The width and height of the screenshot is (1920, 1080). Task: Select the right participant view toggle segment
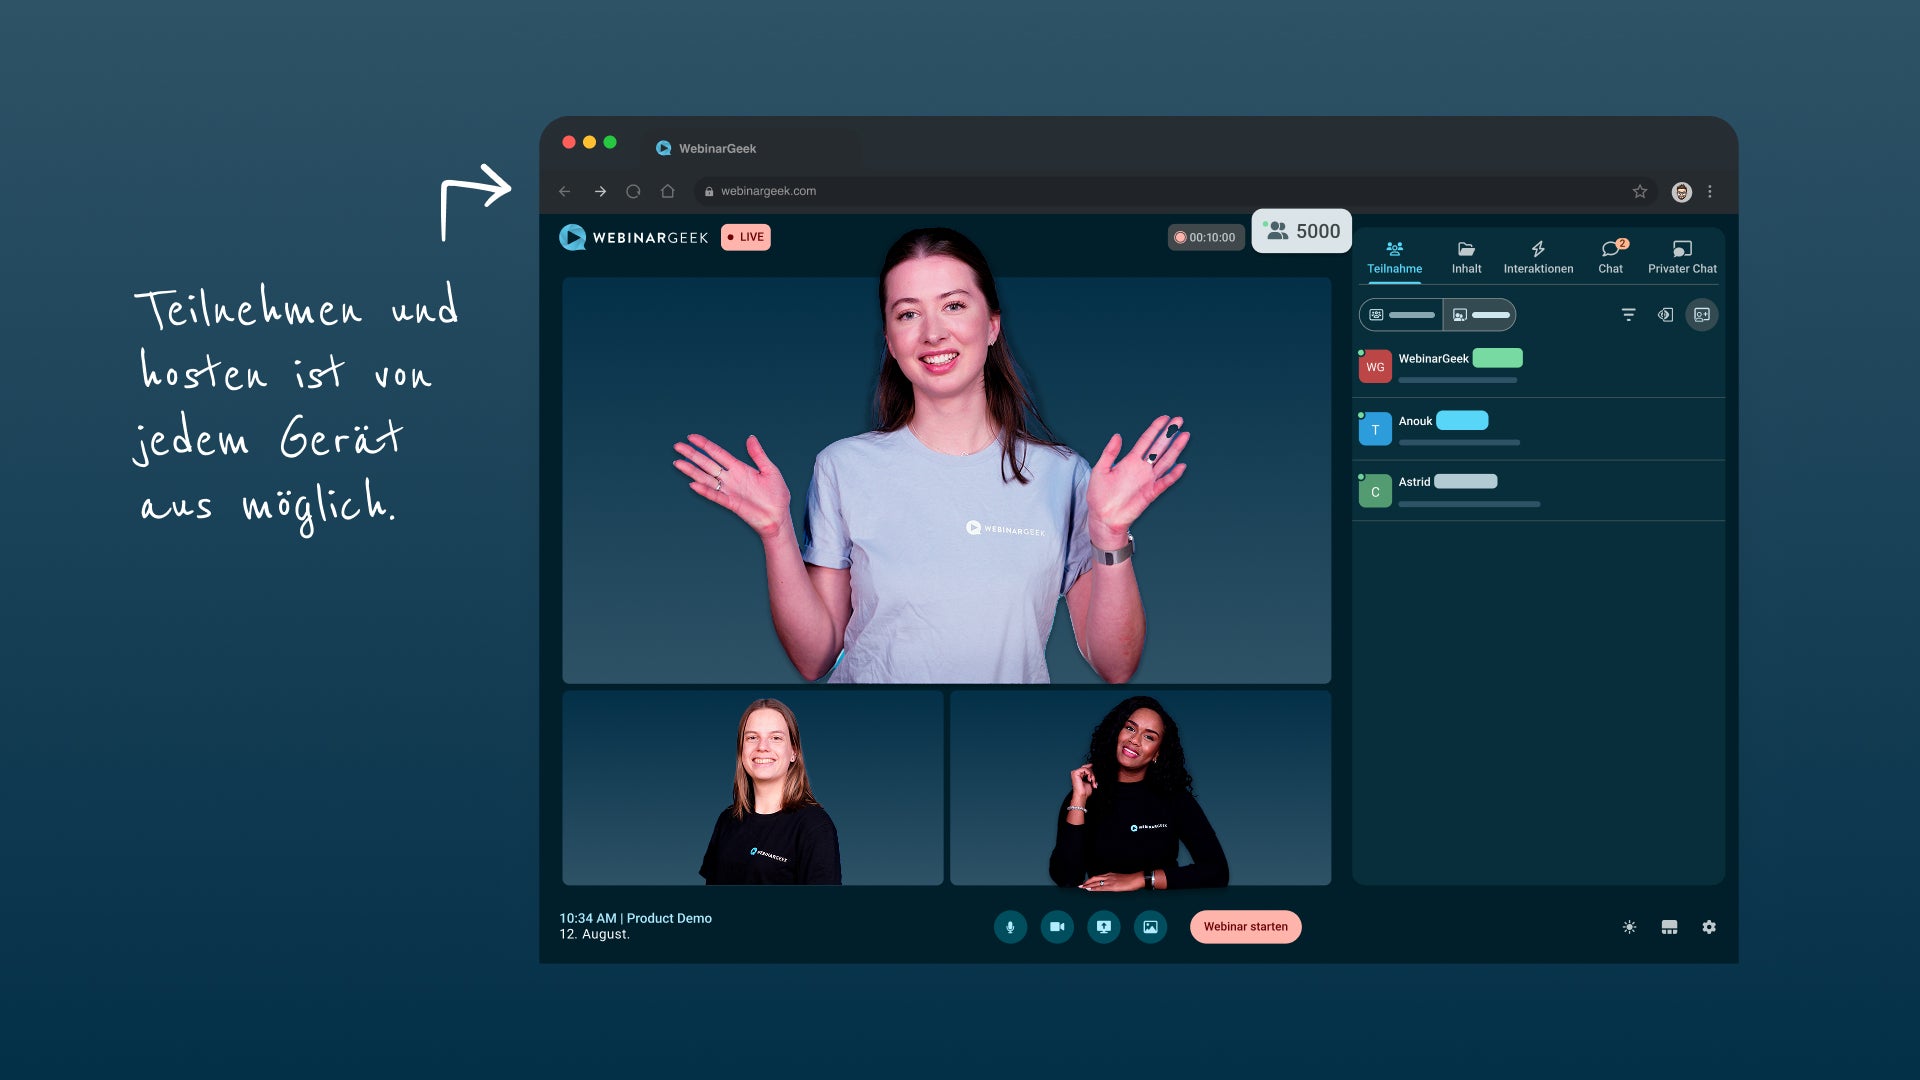[x=1480, y=315]
